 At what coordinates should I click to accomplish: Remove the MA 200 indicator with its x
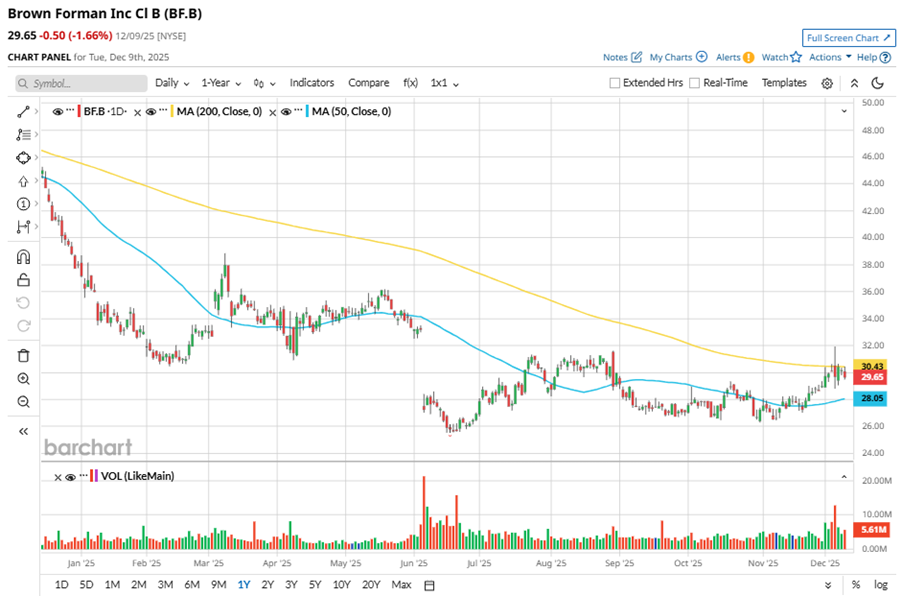point(273,113)
